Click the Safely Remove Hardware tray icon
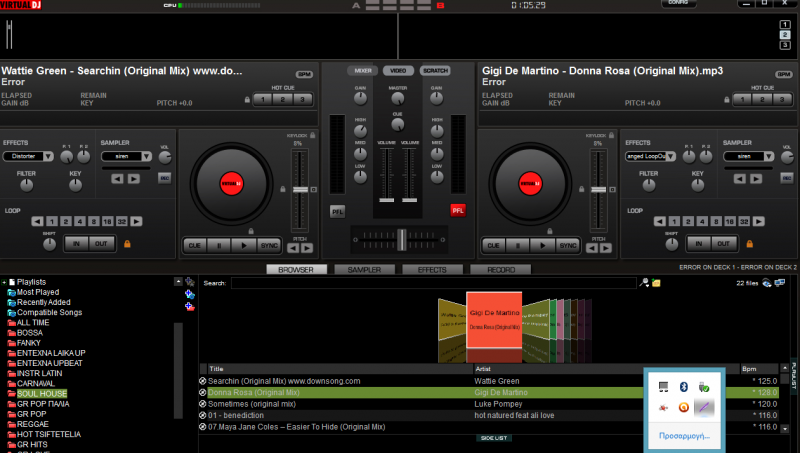This screenshot has height=453, width=800. pyautogui.click(x=704, y=387)
